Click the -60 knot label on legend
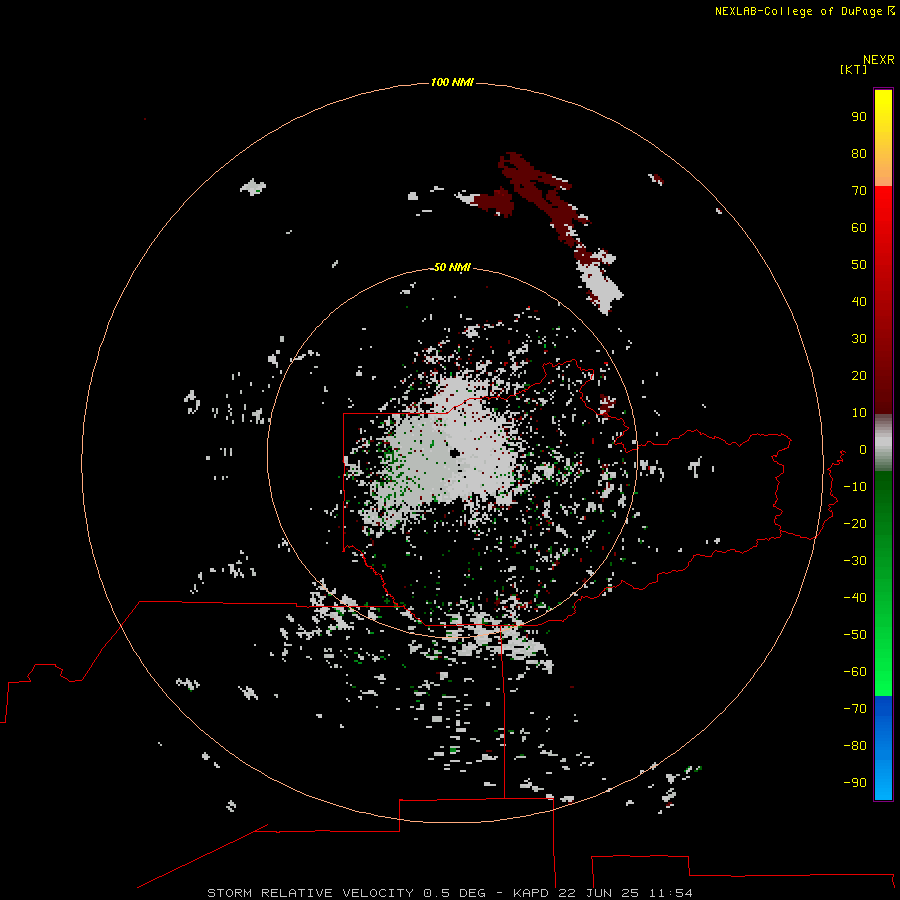 (855, 672)
